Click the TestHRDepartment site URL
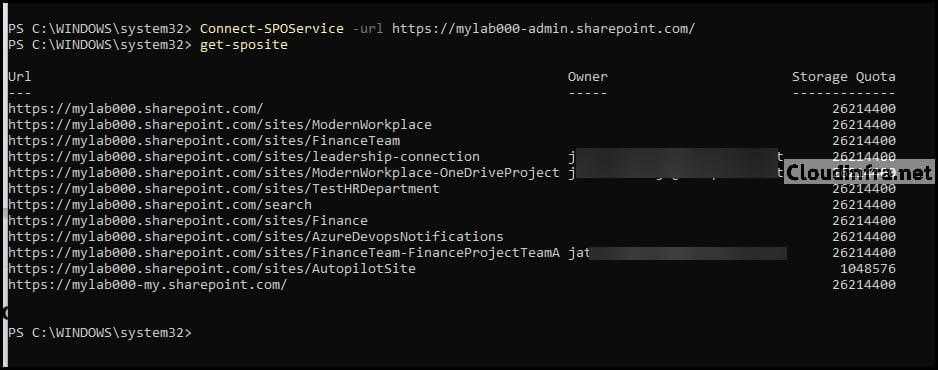The width and height of the screenshot is (938, 370). (224, 189)
